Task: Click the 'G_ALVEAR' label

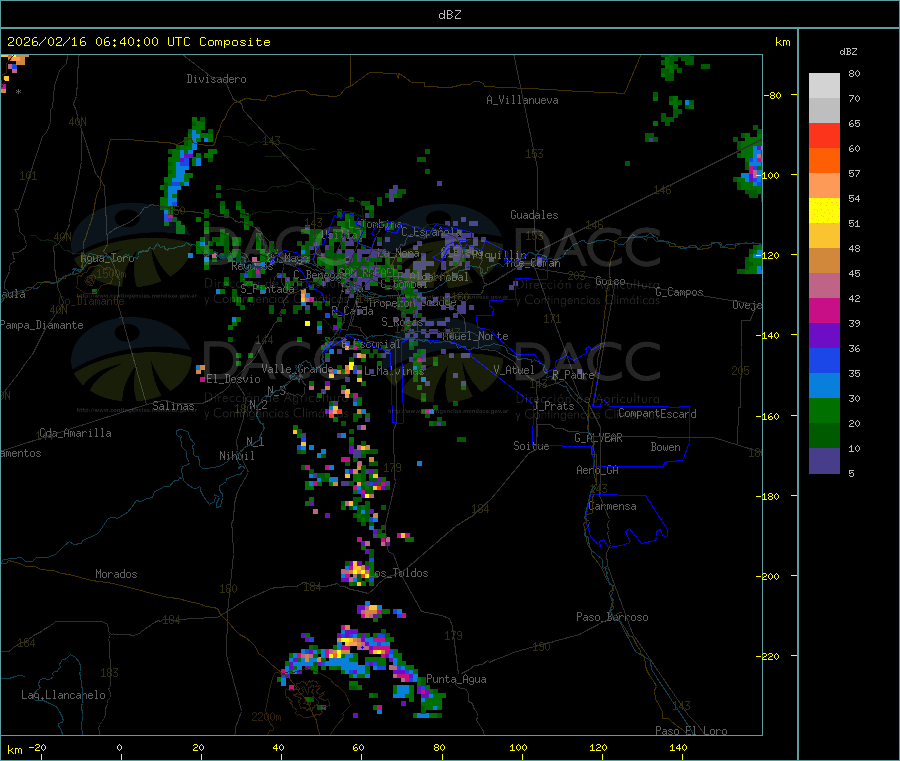Action: point(599,438)
